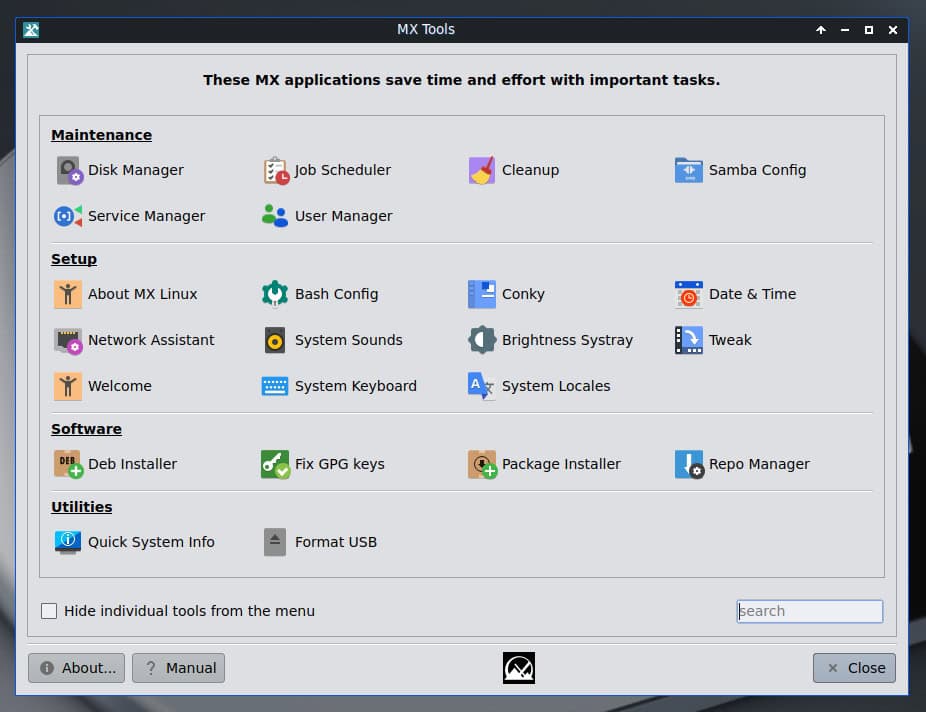
Task: Click the search input field
Action: coord(809,611)
